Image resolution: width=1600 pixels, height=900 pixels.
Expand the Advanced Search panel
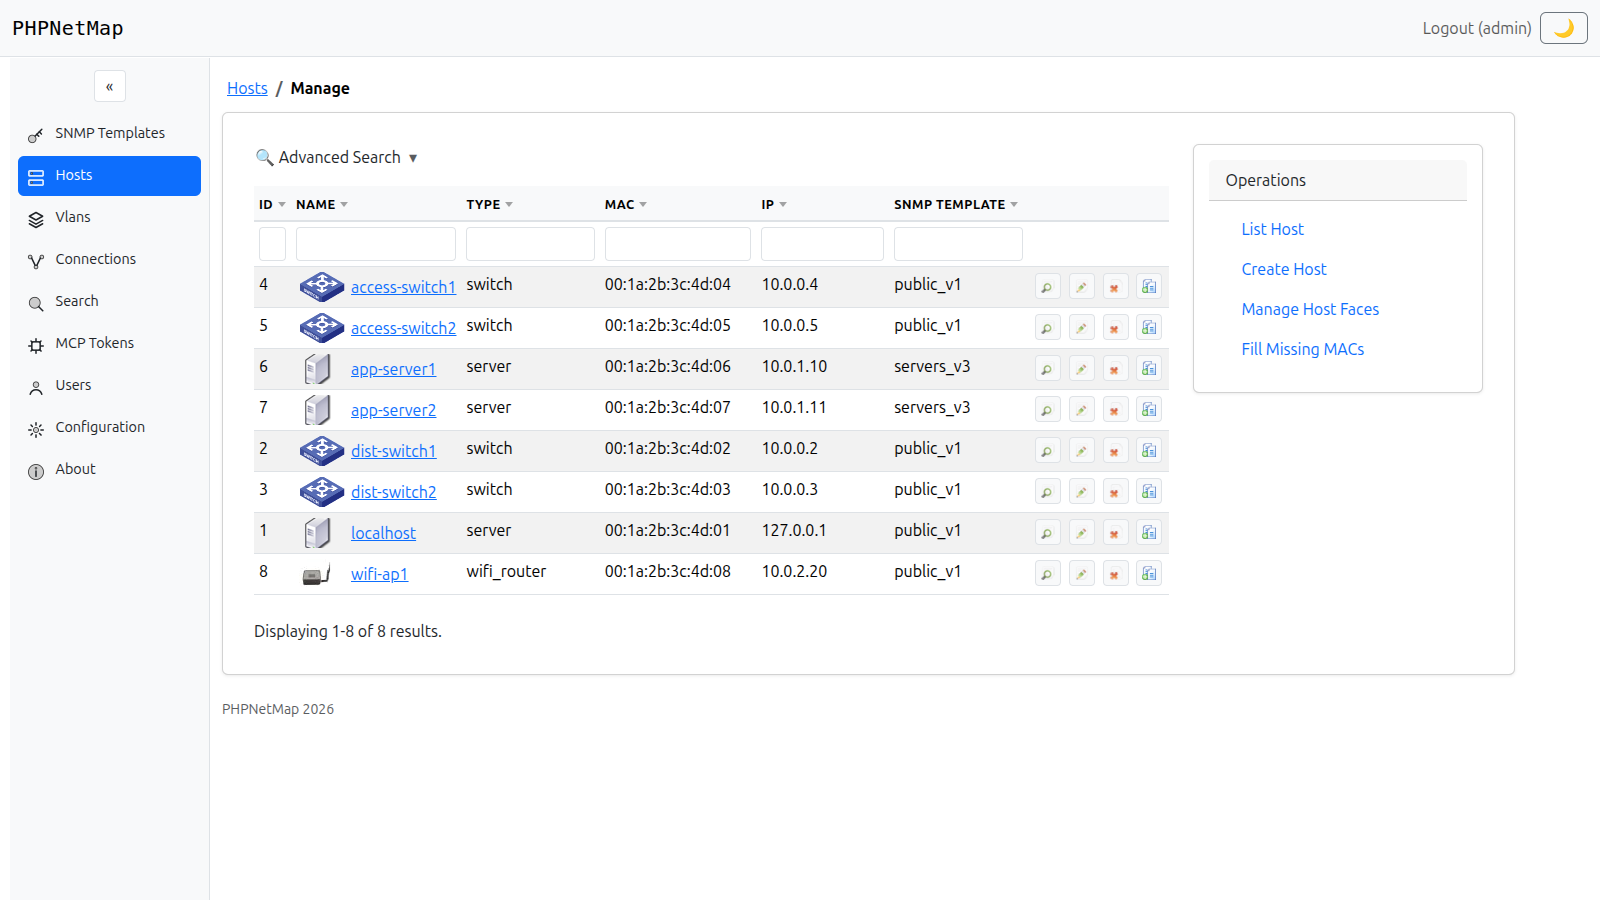[337, 157]
